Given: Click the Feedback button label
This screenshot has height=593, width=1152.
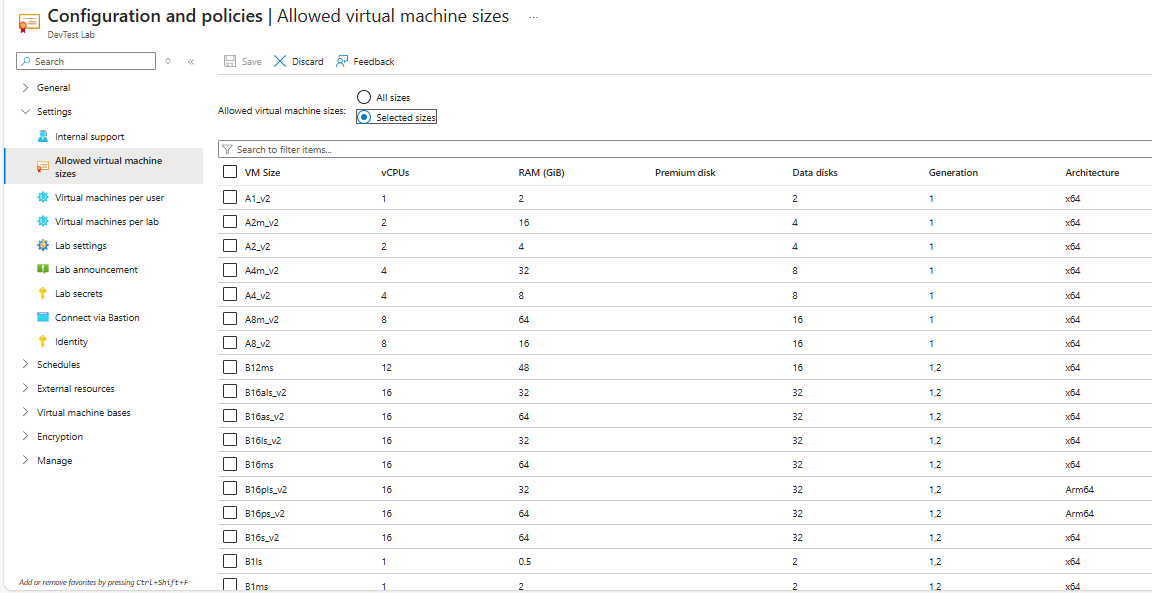Looking at the screenshot, I should click(374, 62).
